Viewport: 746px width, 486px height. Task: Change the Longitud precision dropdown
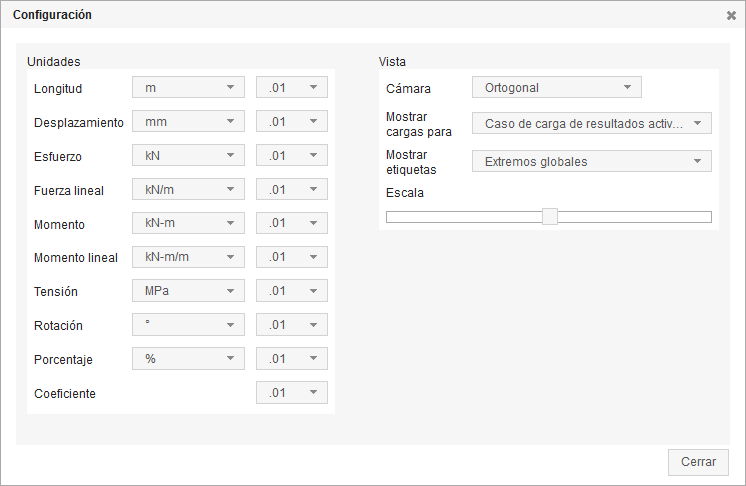pyautogui.click(x=292, y=88)
